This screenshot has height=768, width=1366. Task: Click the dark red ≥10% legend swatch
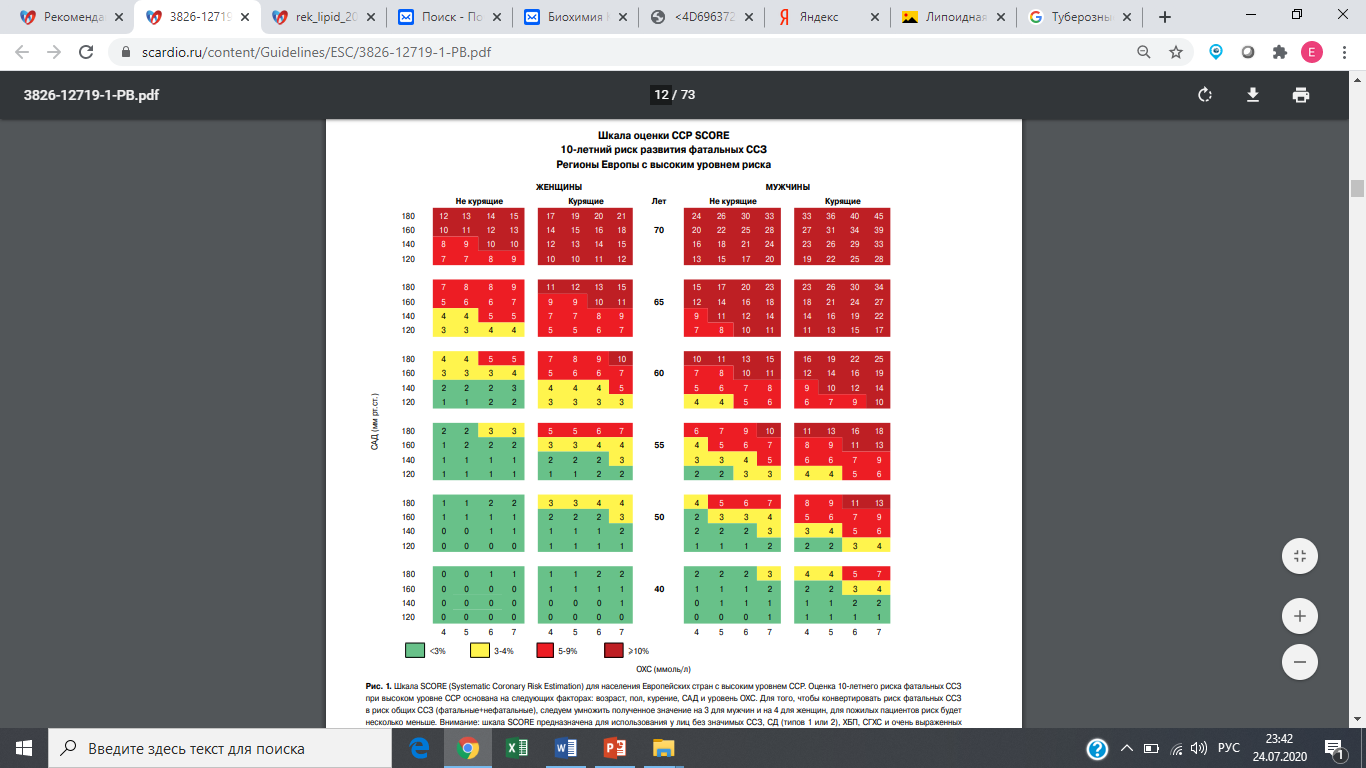coord(613,650)
